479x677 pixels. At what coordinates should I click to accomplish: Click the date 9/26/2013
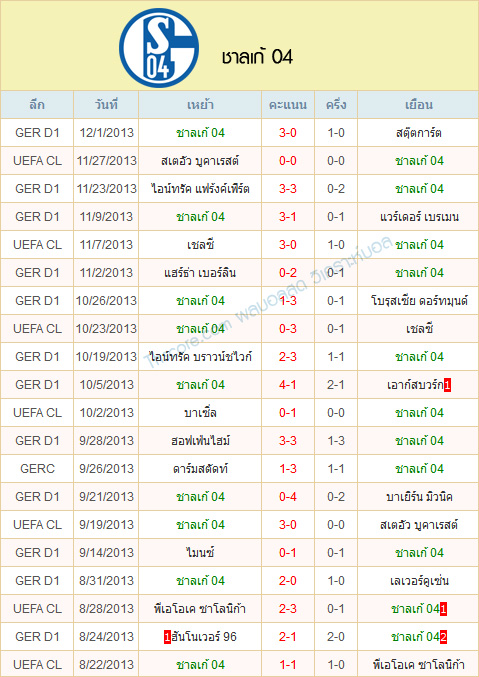pyautogui.click(x=106, y=468)
